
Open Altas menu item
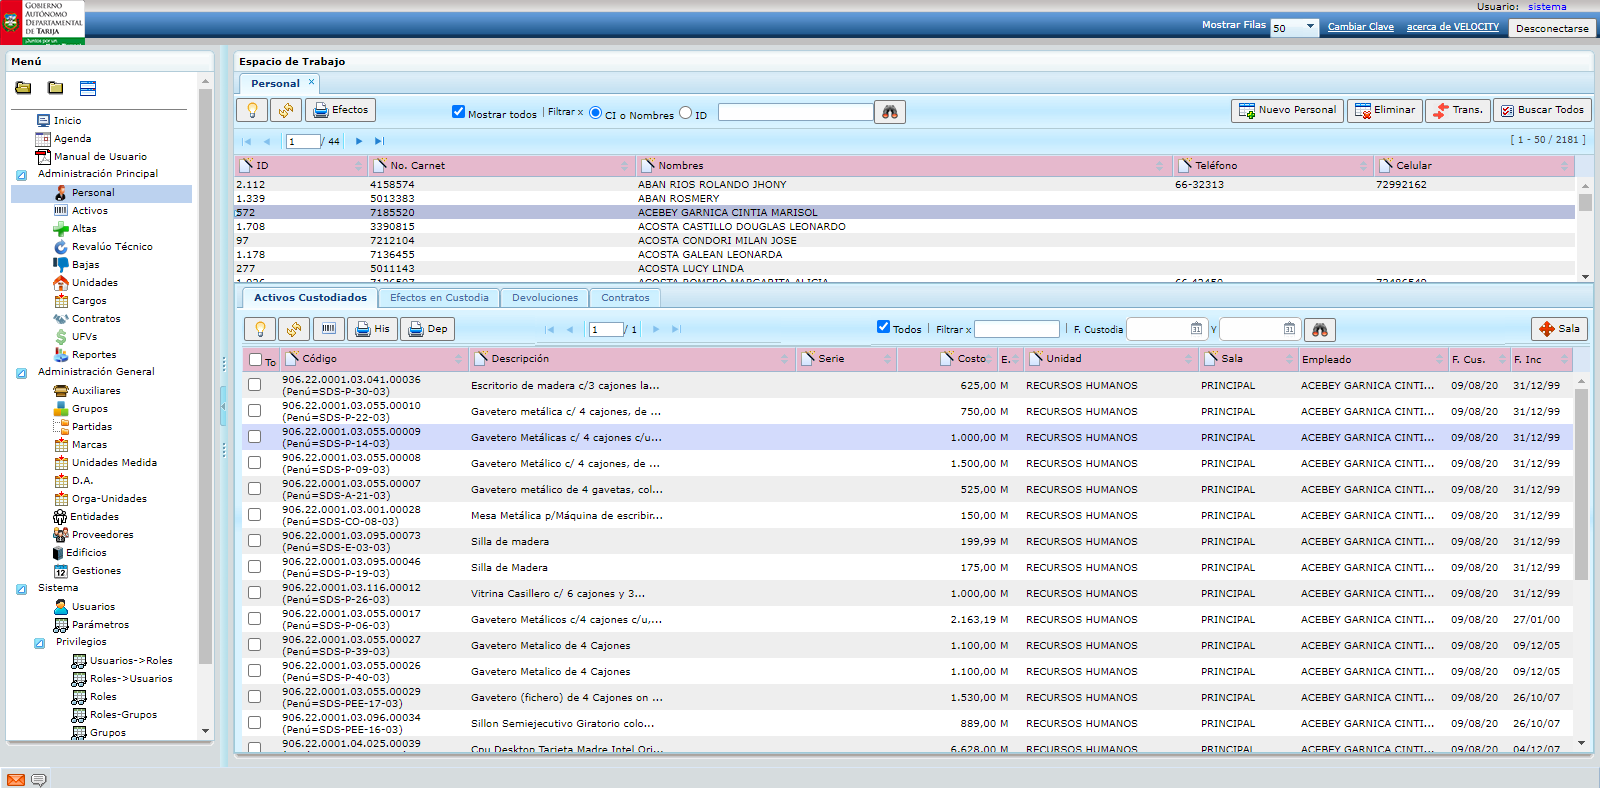coord(84,228)
